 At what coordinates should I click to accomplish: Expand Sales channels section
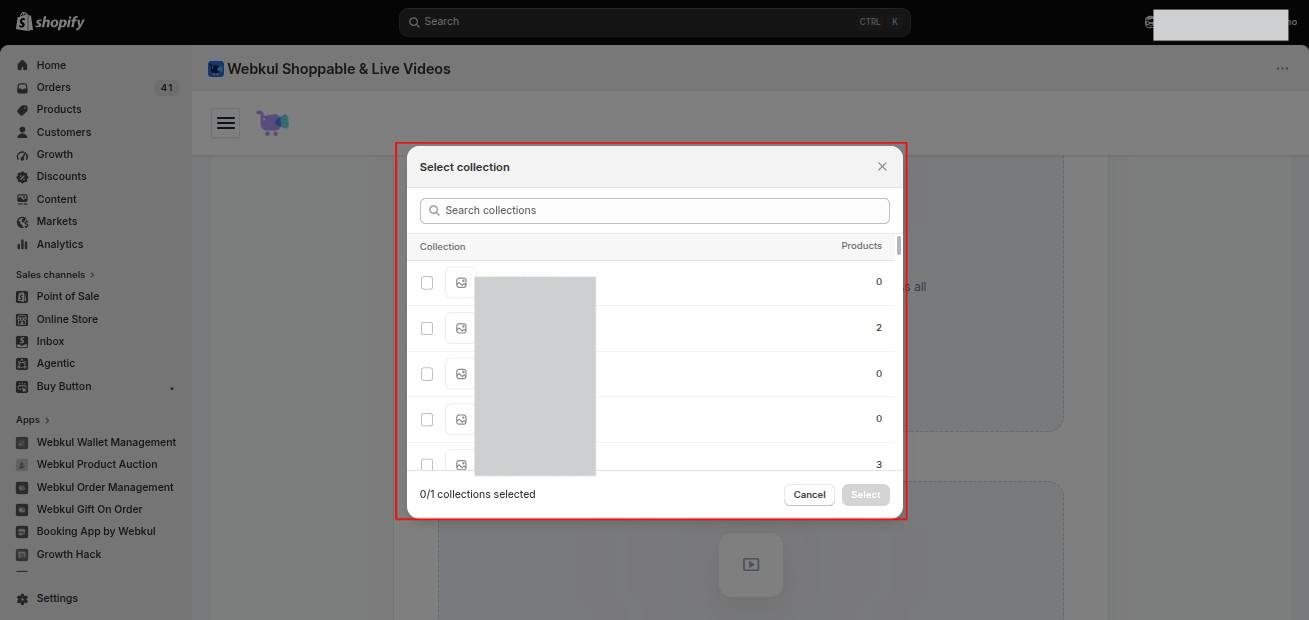56,274
